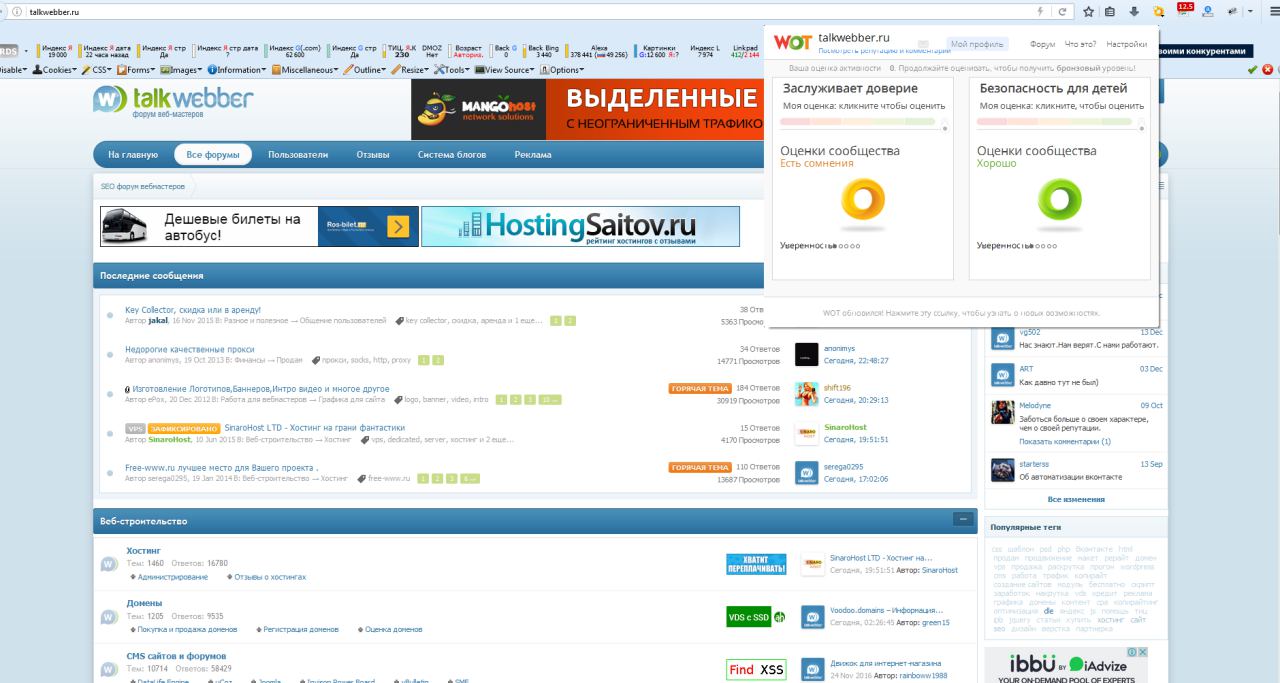Screen dimensions: 1280x683
Task: Open the downloads arrow icon
Action: click(x=1134, y=11)
